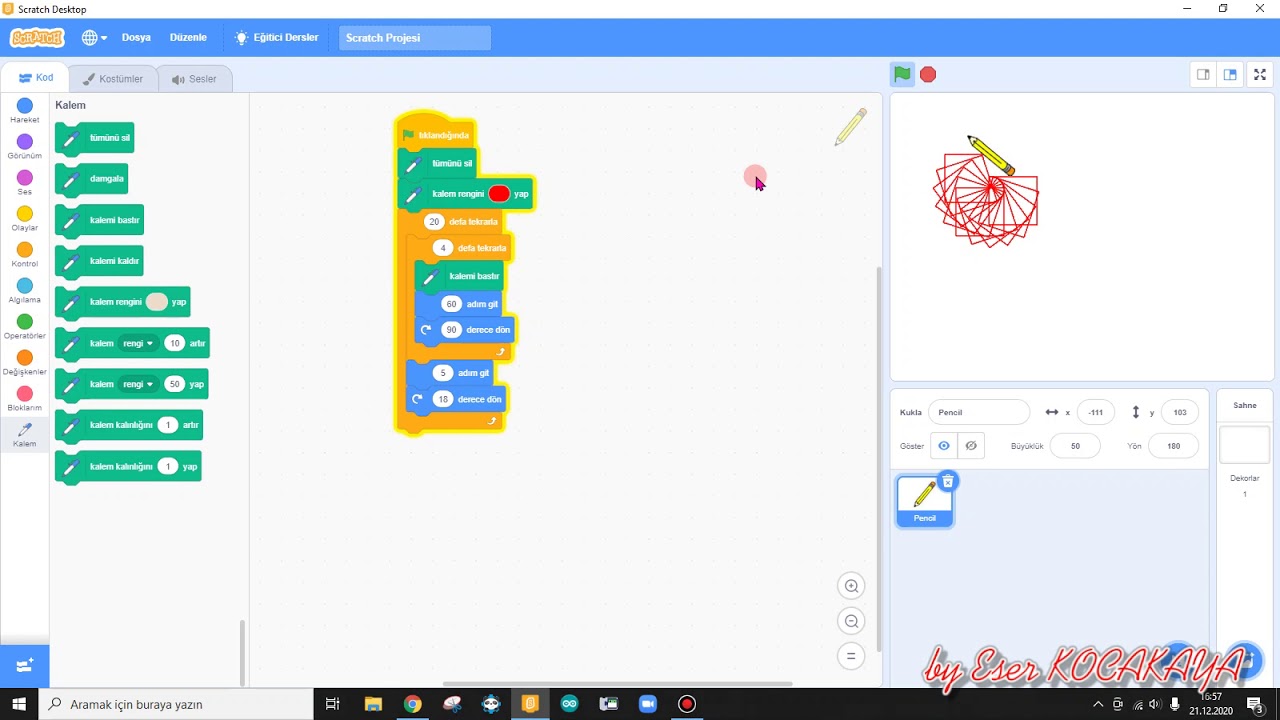
Task: Click the taskbar search box
Action: [175, 704]
